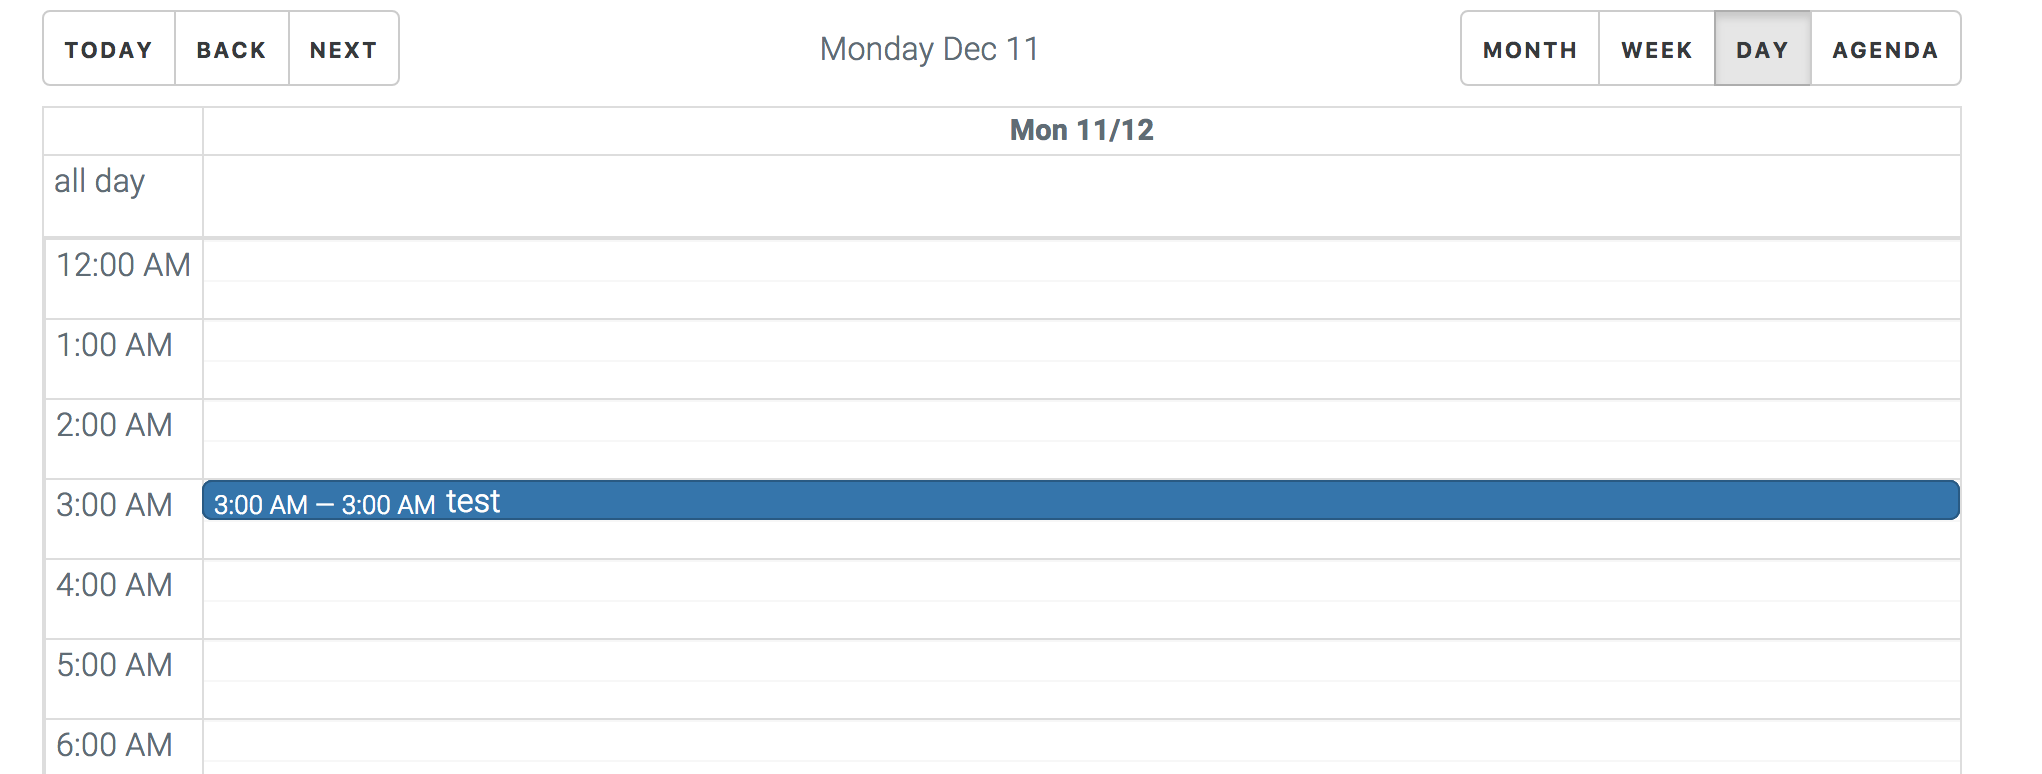Click the 12:00 AM hour label
This screenshot has height=774, width=2042.
click(122, 265)
